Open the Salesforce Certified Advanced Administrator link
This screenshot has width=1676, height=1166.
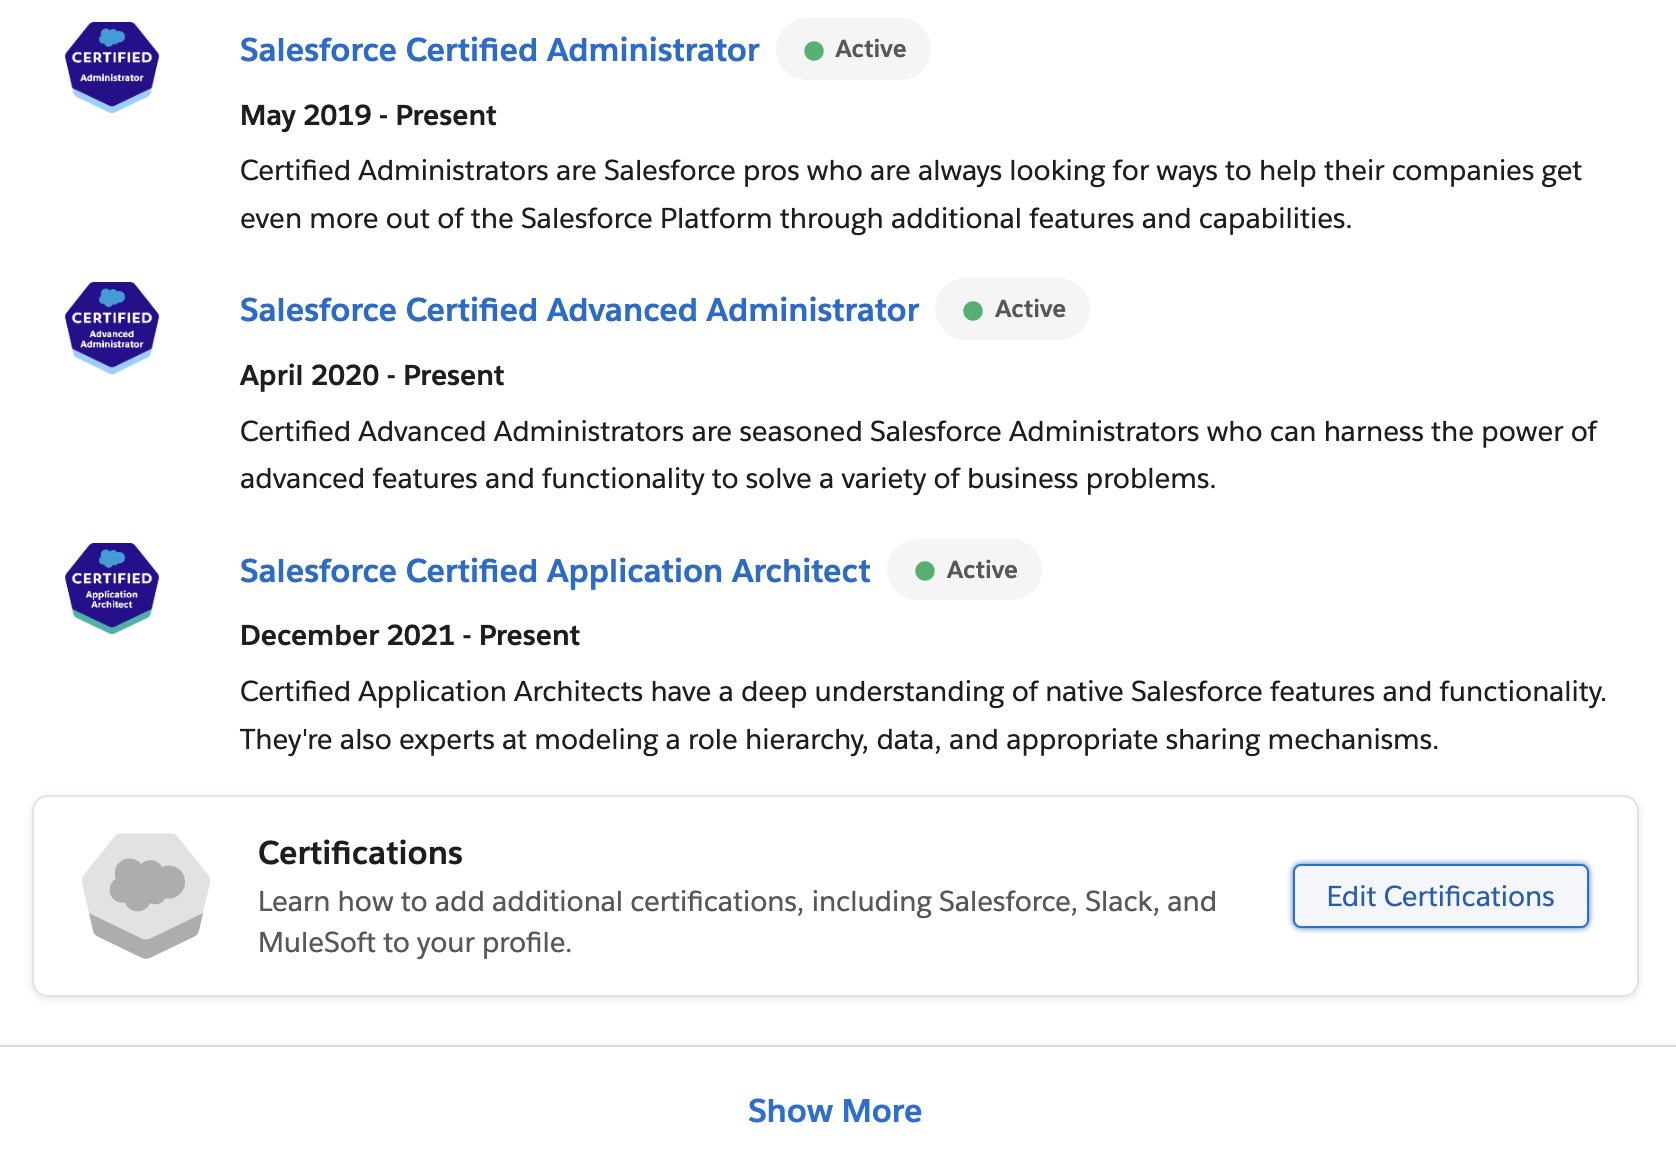tap(579, 310)
